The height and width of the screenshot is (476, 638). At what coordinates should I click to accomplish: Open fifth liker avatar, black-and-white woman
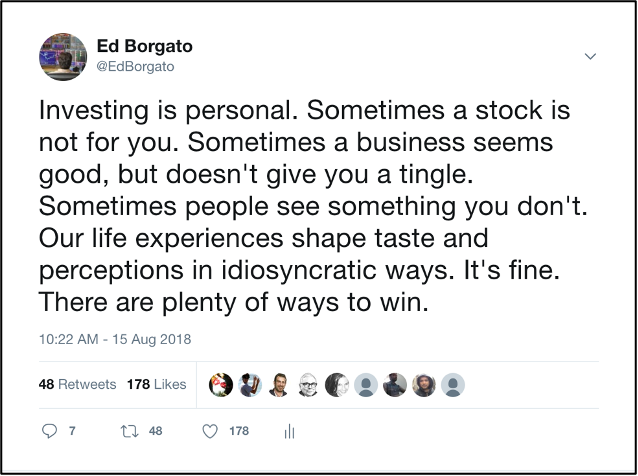337,385
